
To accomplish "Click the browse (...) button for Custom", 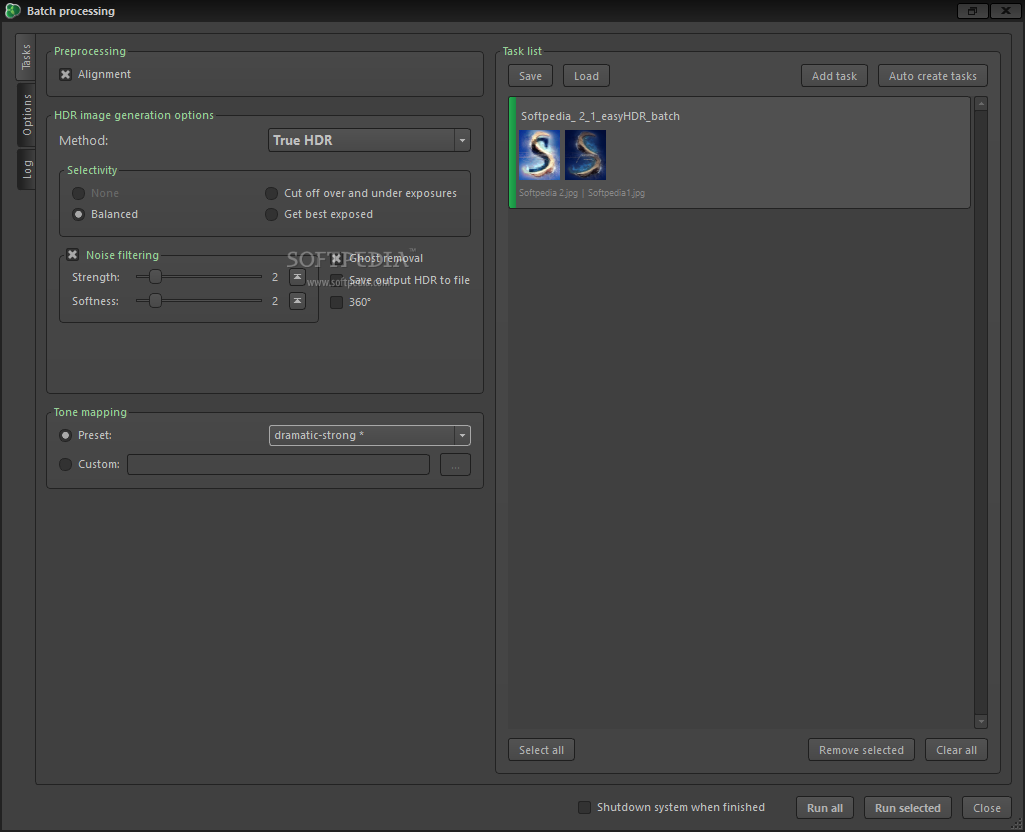I will (456, 465).
